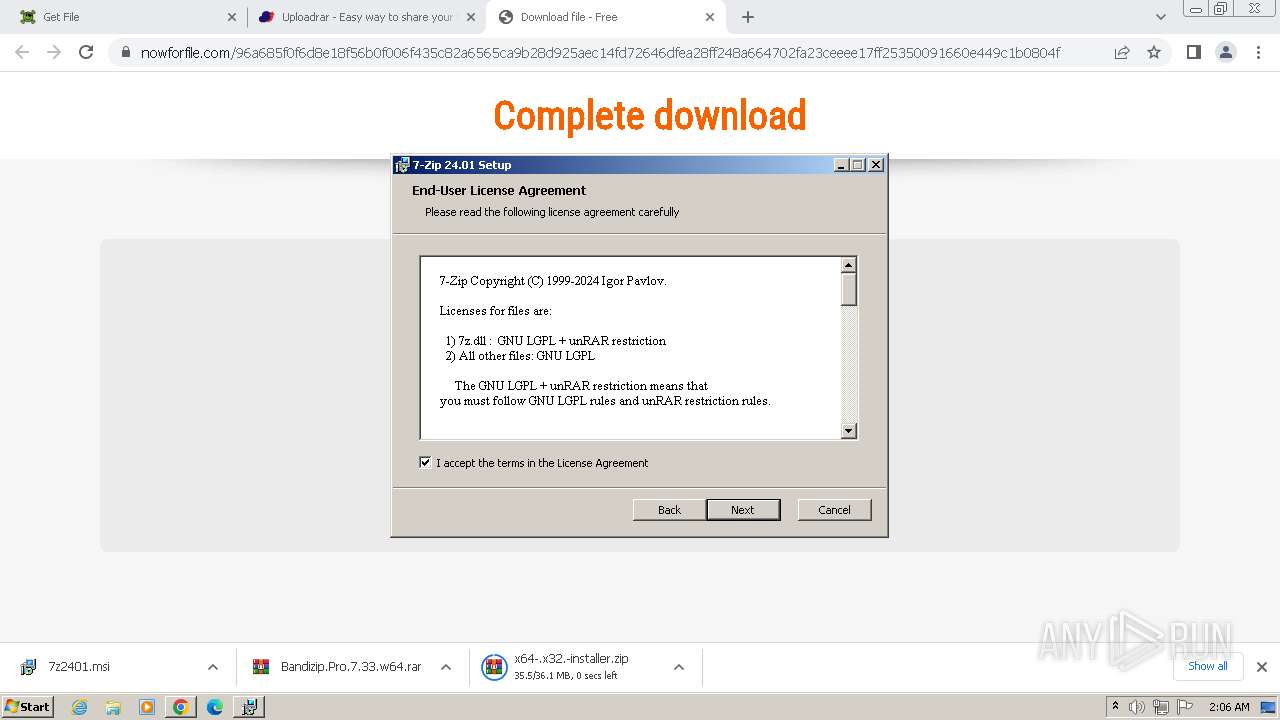Click installer.zip download progress icon
The image size is (1280, 720).
point(494,667)
